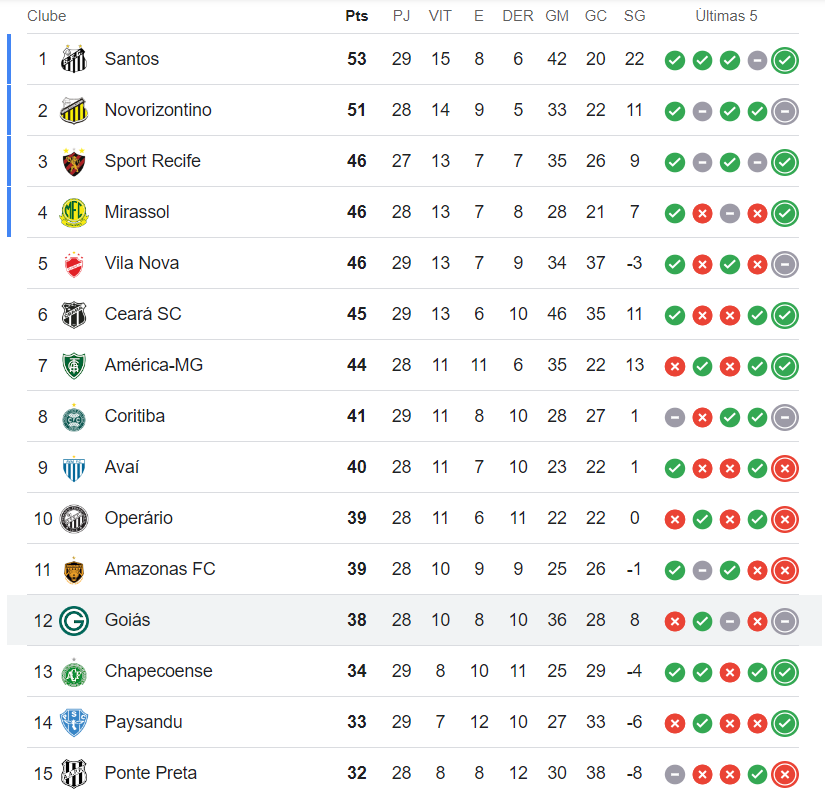Image resolution: width=825 pixels, height=794 pixels.
Task: Click the Goiás green G crest
Action: tap(74, 620)
